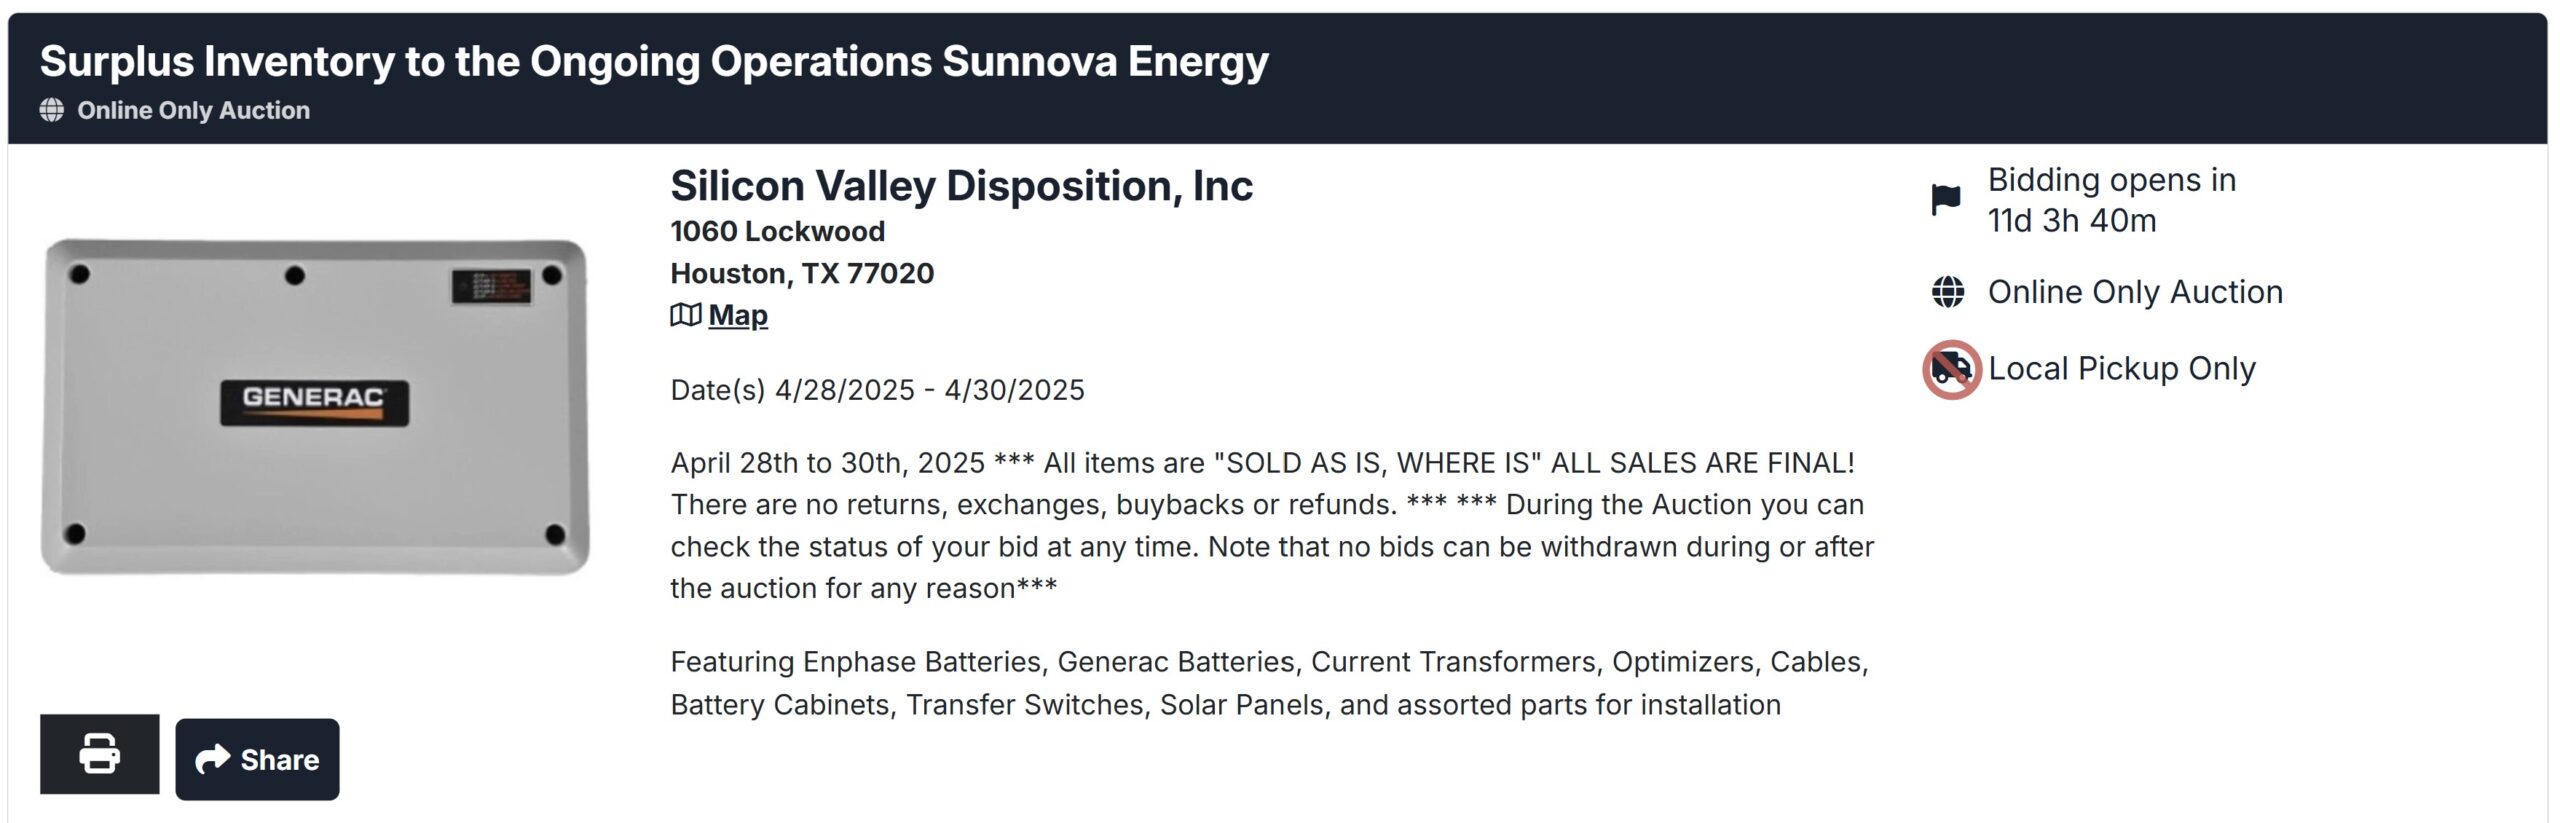The width and height of the screenshot is (2560, 823).
Task: Click the globe icon in the header
Action: coord(52,110)
